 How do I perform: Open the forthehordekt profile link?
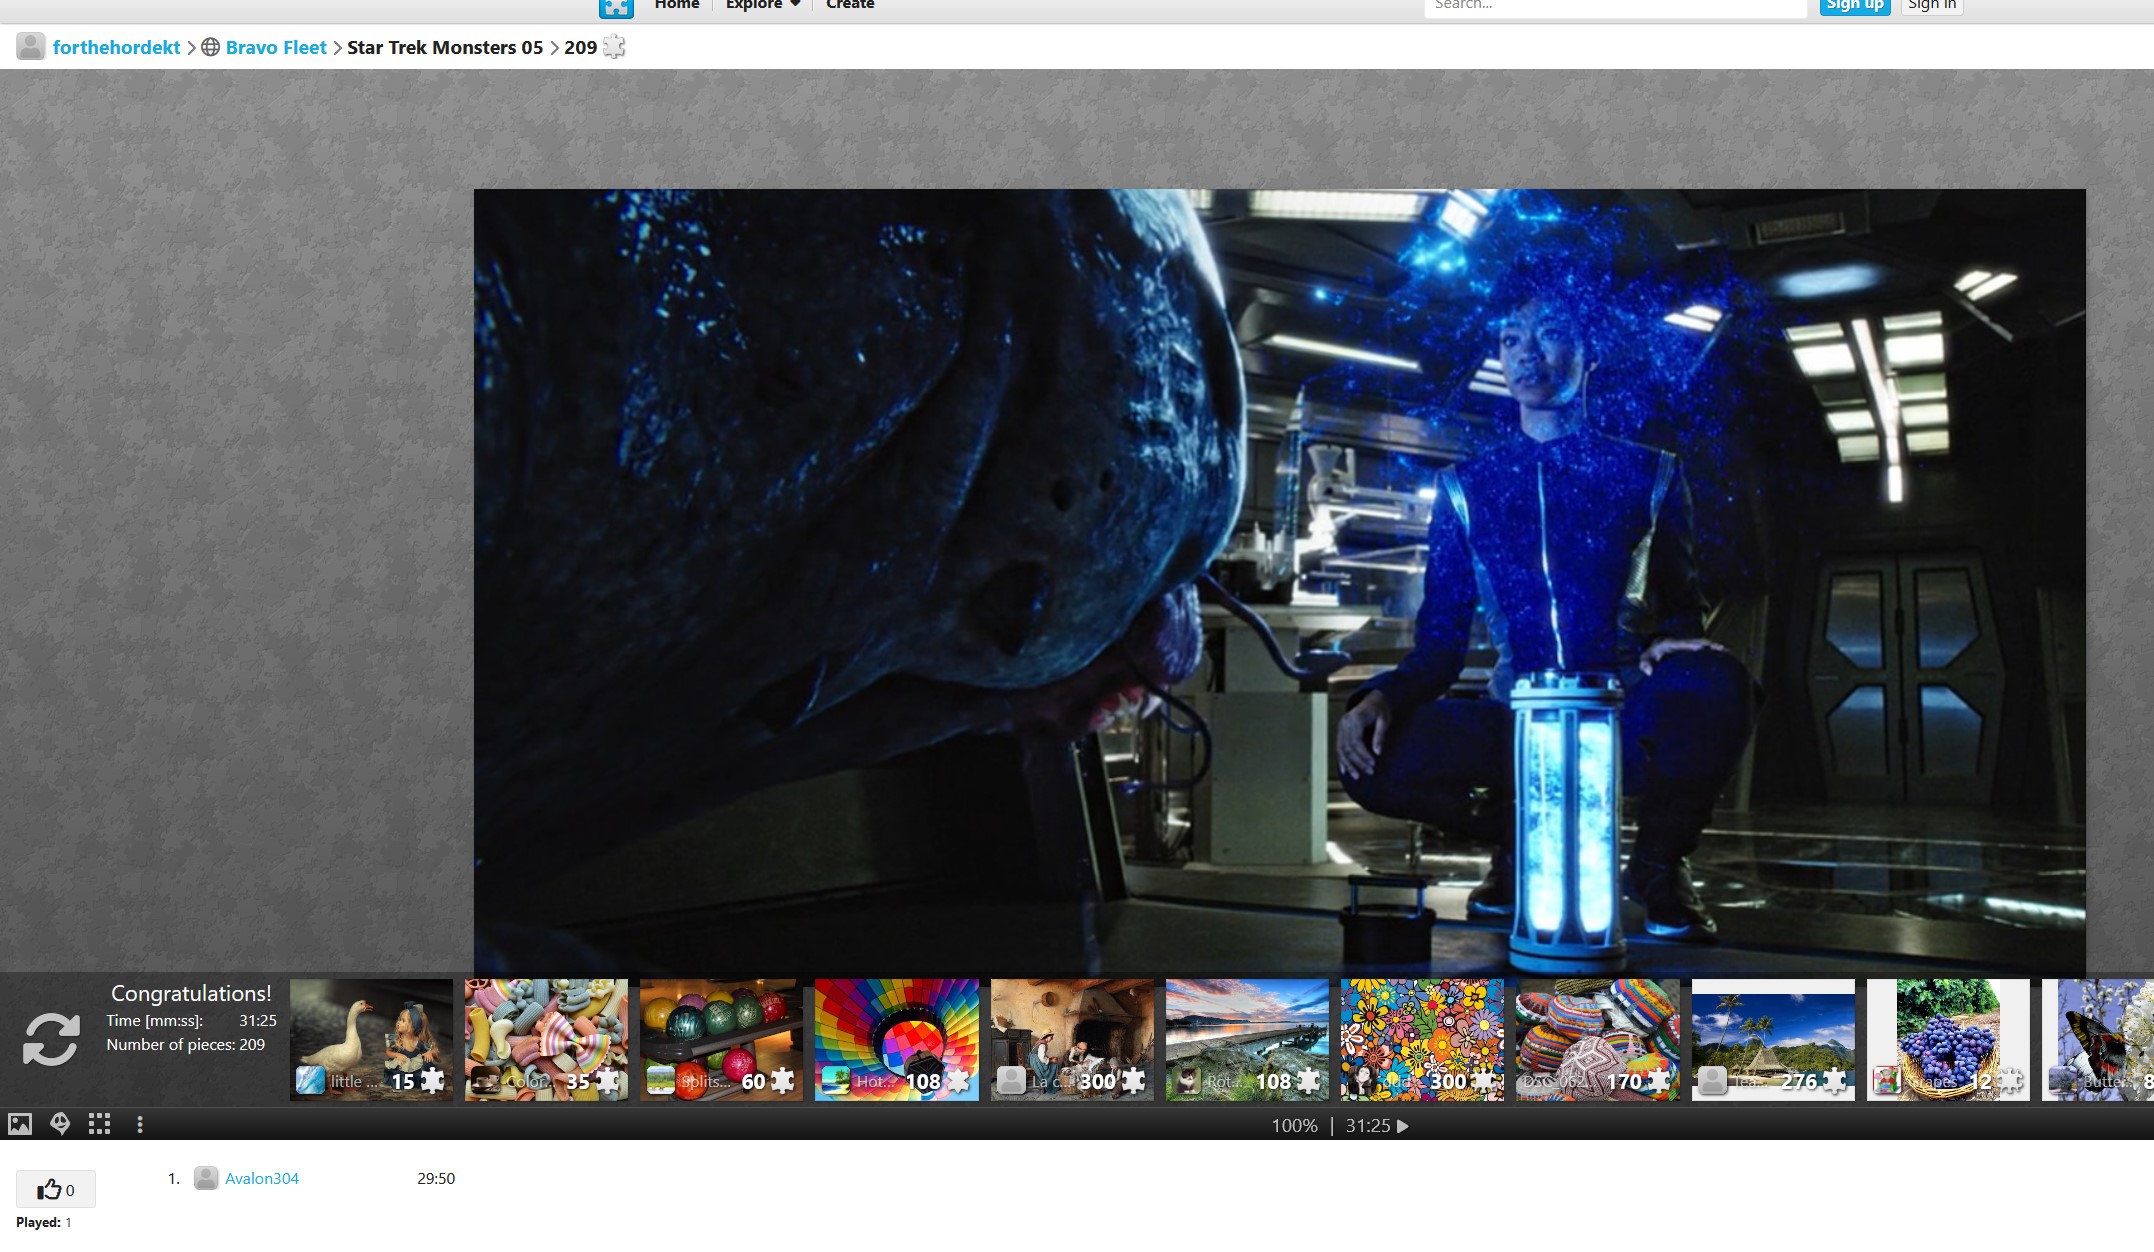116,47
